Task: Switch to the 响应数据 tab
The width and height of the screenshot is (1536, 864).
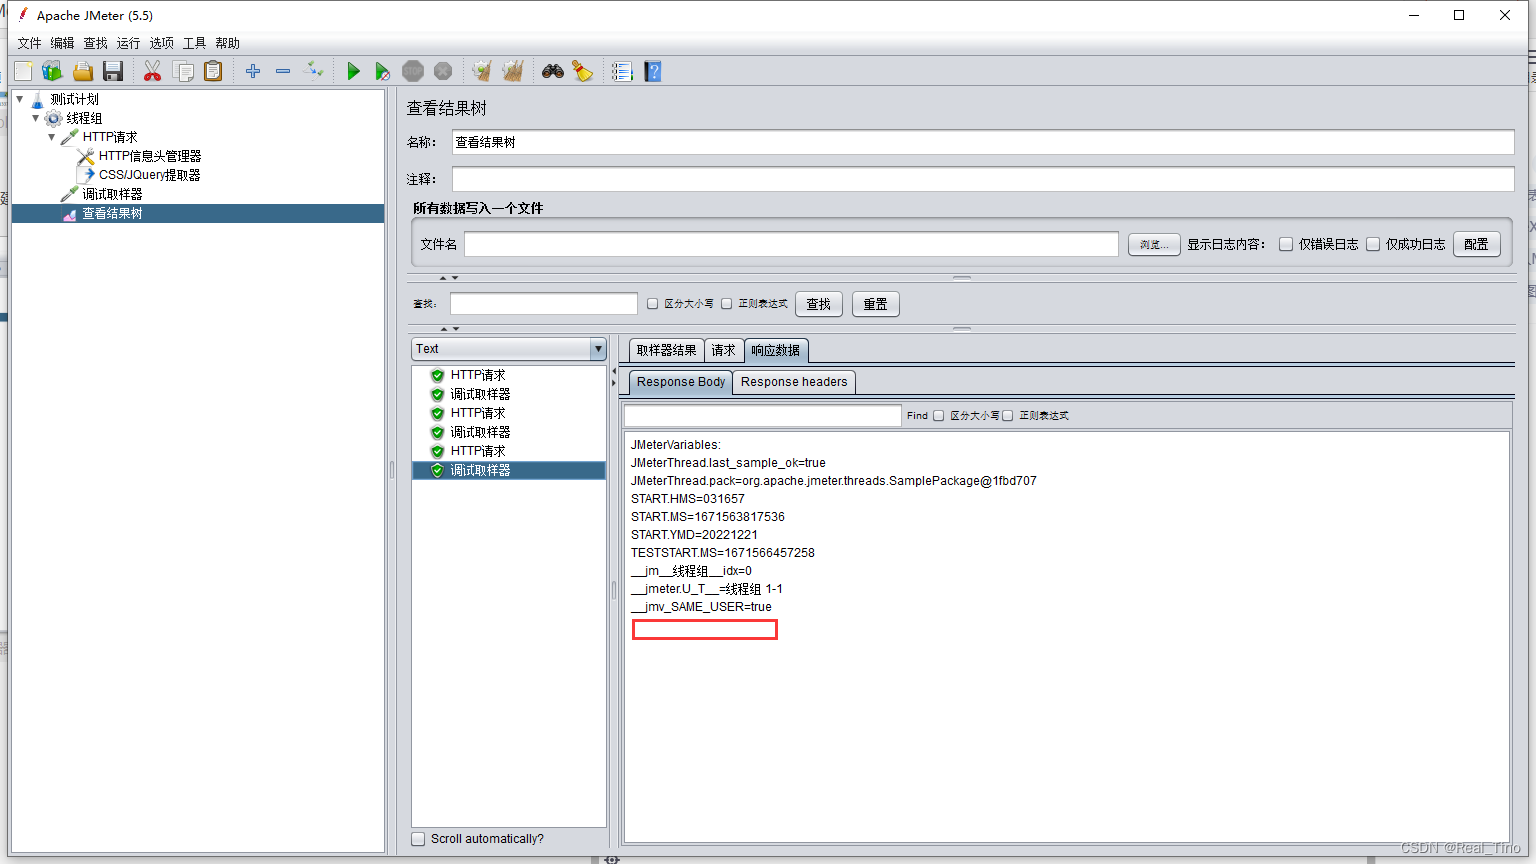Action: click(776, 351)
